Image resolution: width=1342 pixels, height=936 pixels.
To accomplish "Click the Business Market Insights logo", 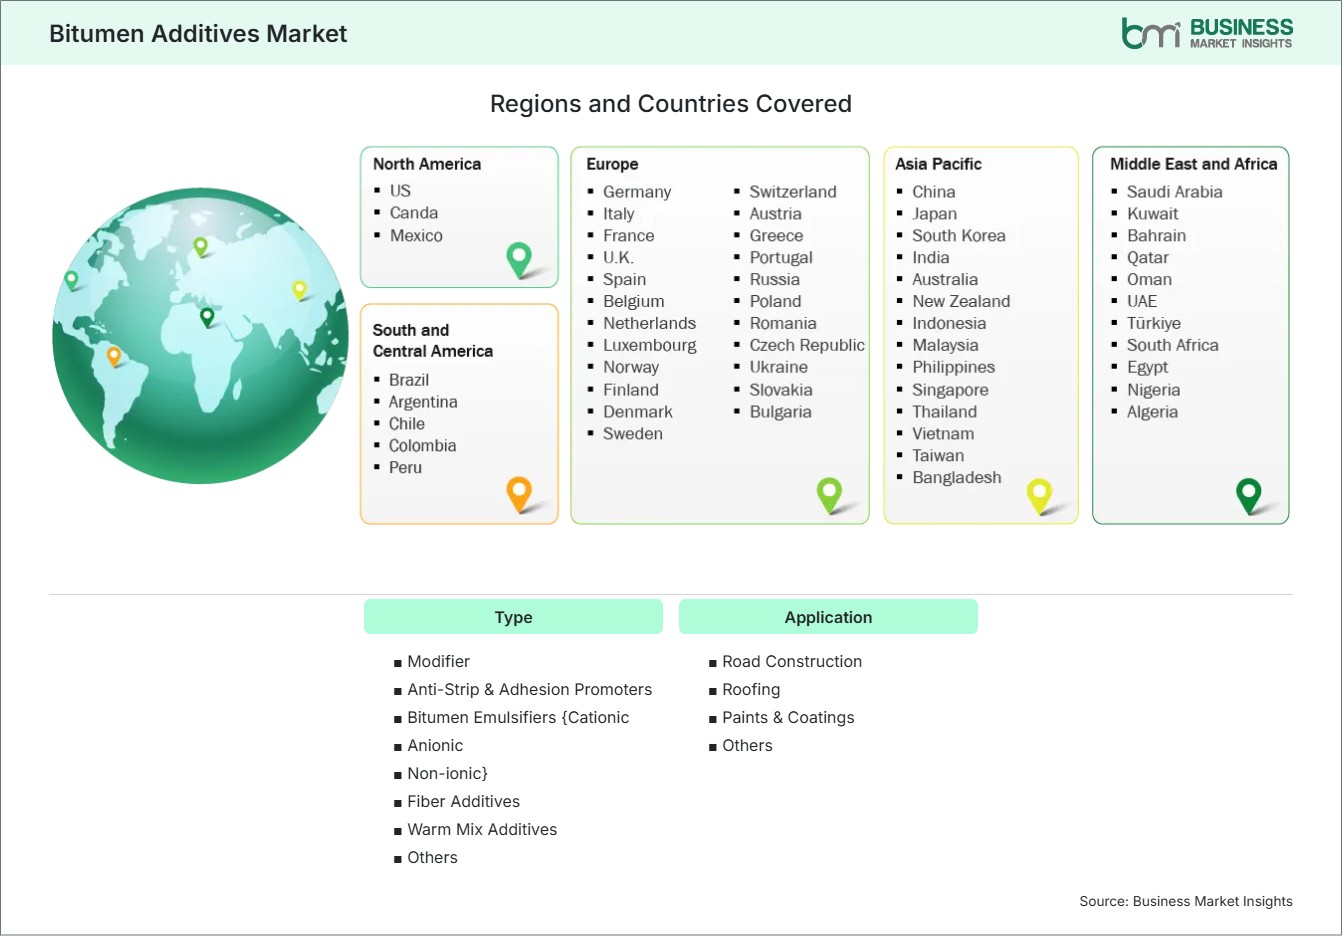I will coord(1207,33).
